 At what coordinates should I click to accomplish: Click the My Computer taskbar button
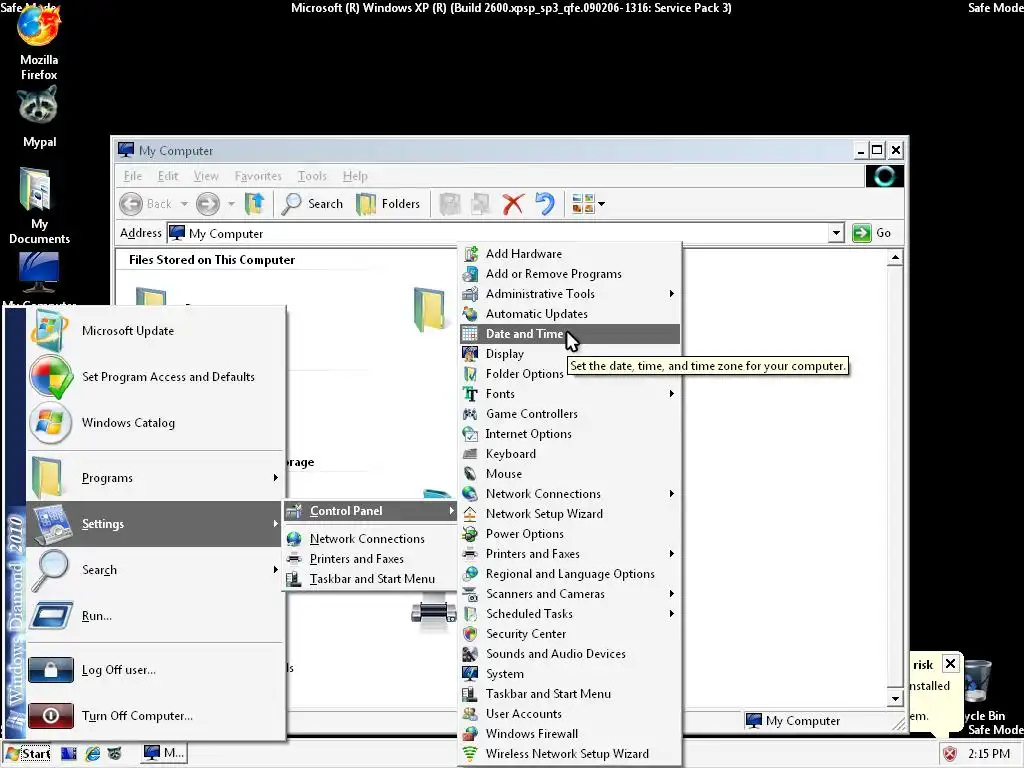(x=163, y=754)
